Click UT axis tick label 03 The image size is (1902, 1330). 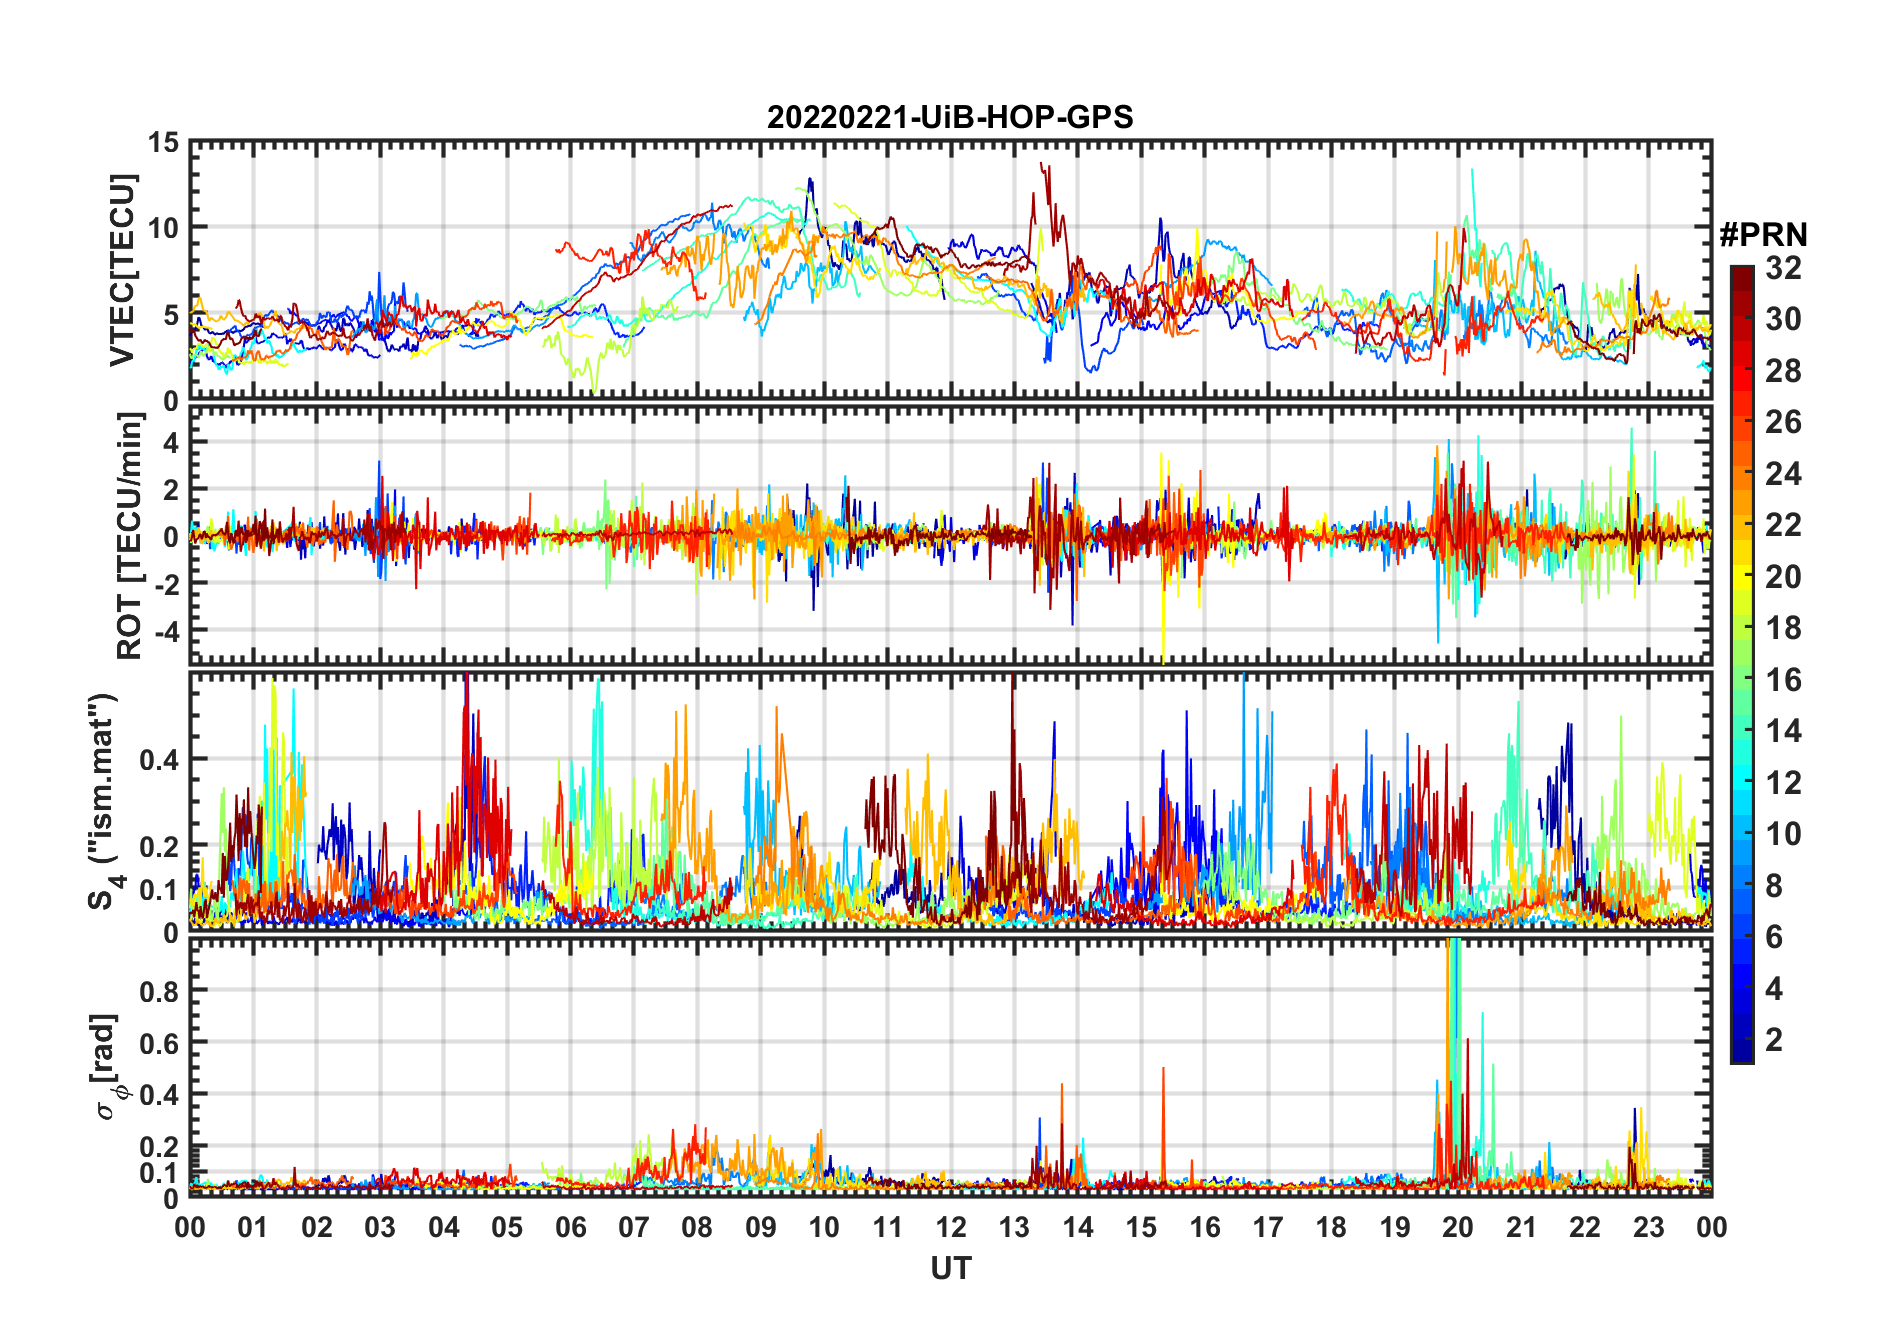(380, 1227)
